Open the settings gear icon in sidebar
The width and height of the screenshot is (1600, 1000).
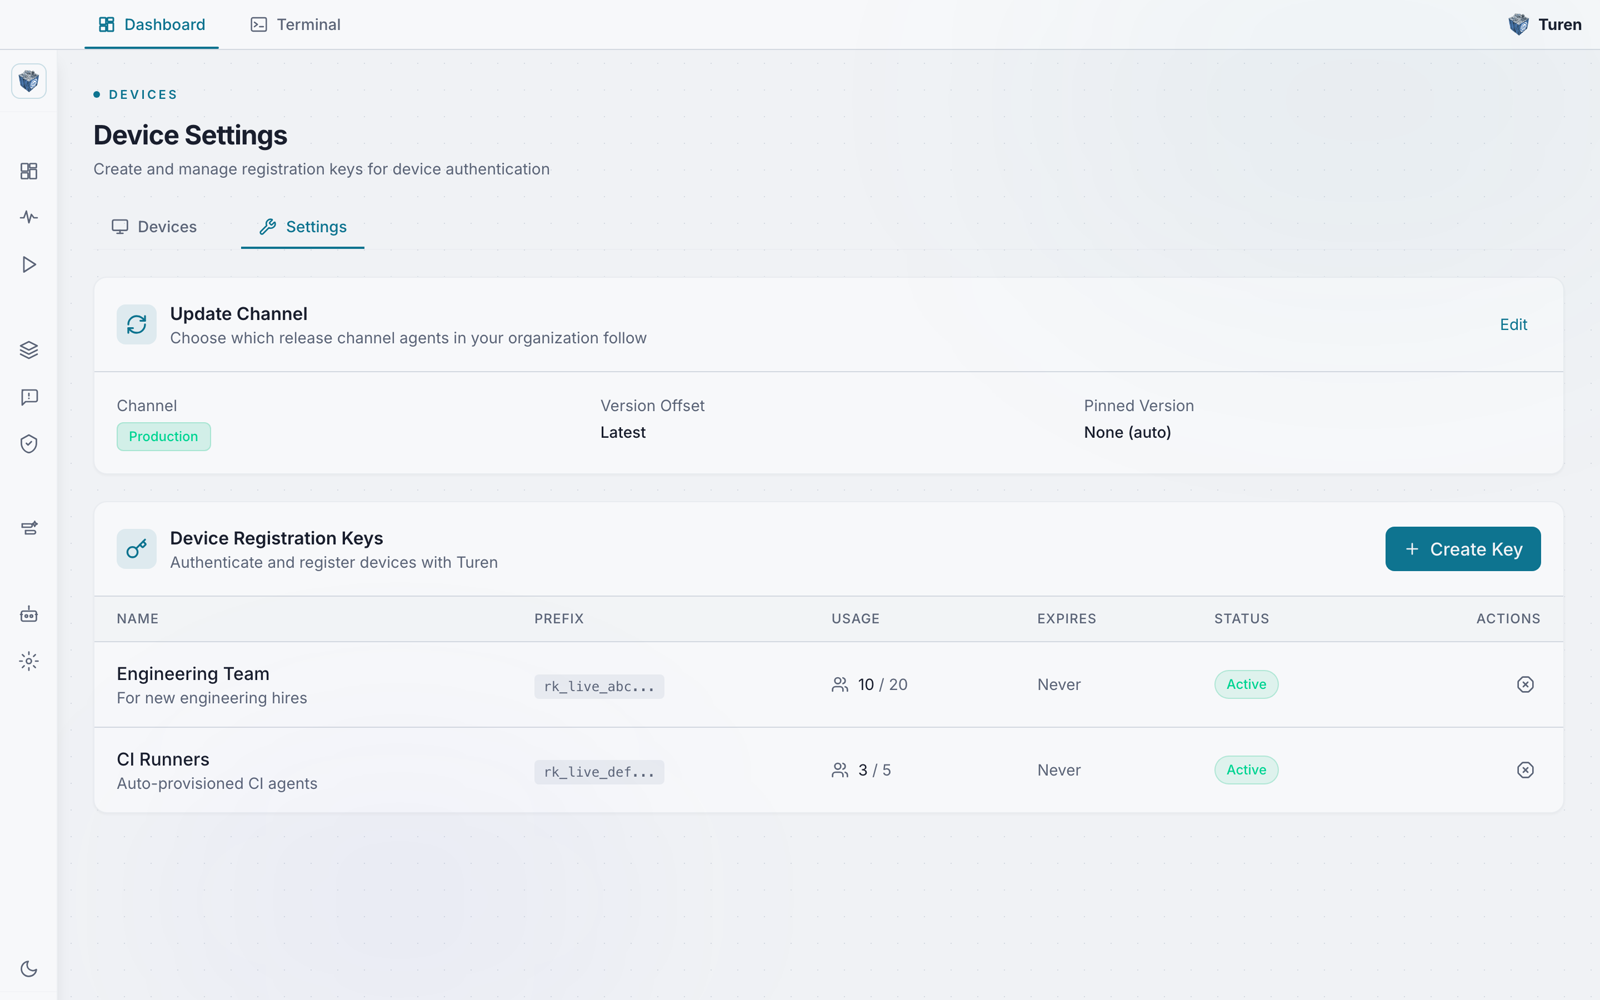29,661
